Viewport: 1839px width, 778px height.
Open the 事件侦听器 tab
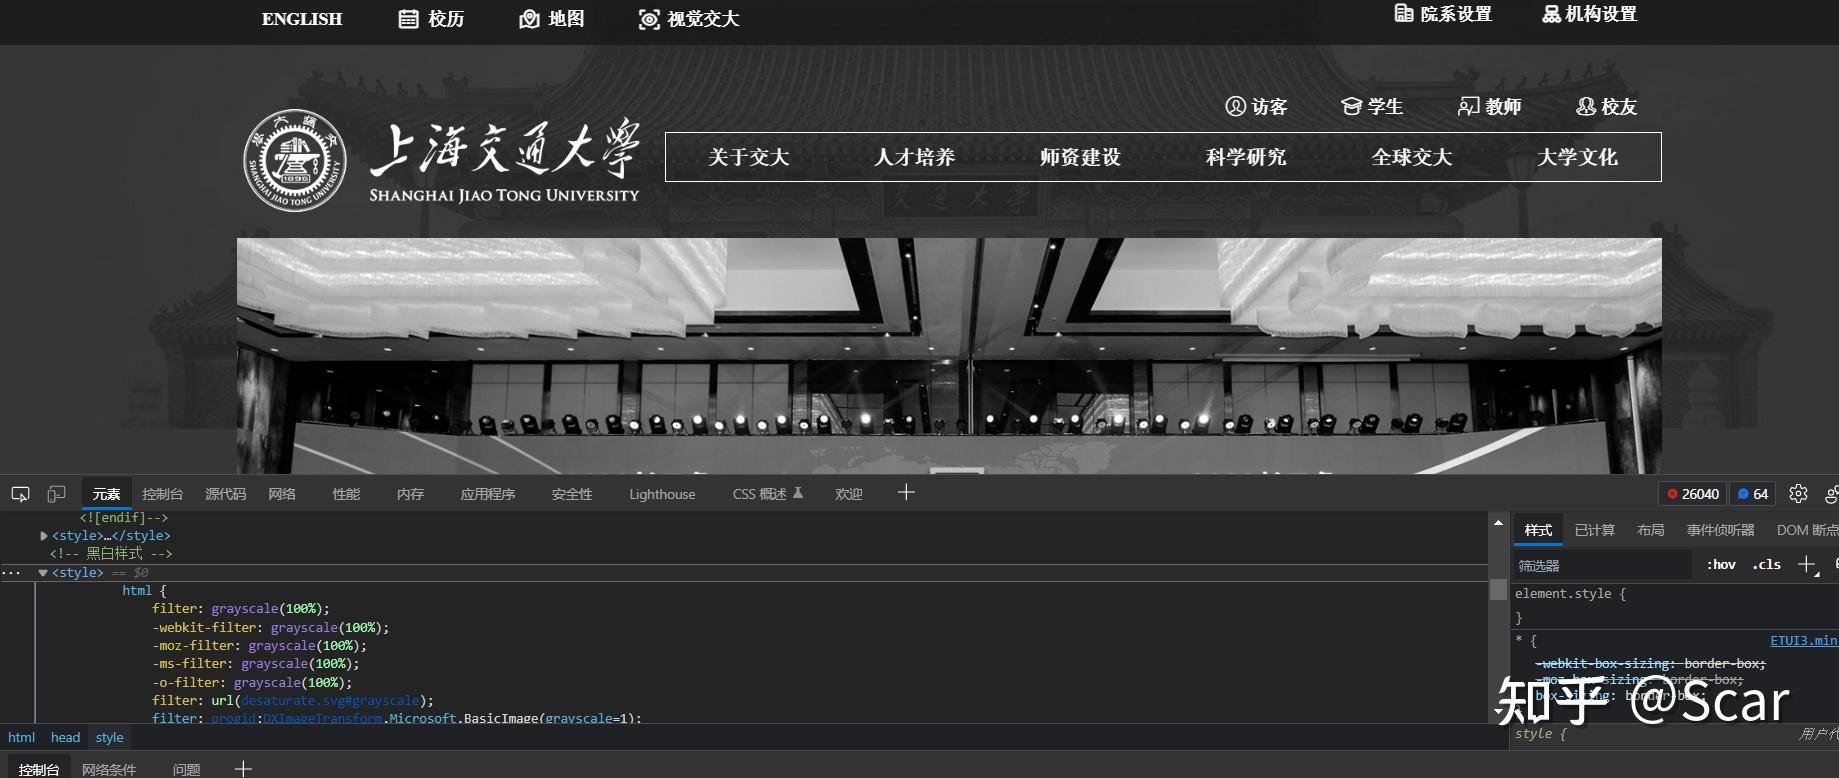(1720, 530)
